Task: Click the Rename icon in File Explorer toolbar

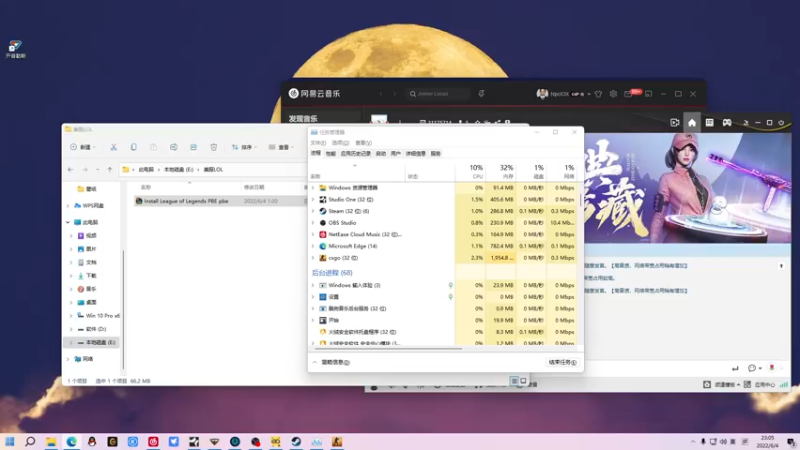Action: 173,147
